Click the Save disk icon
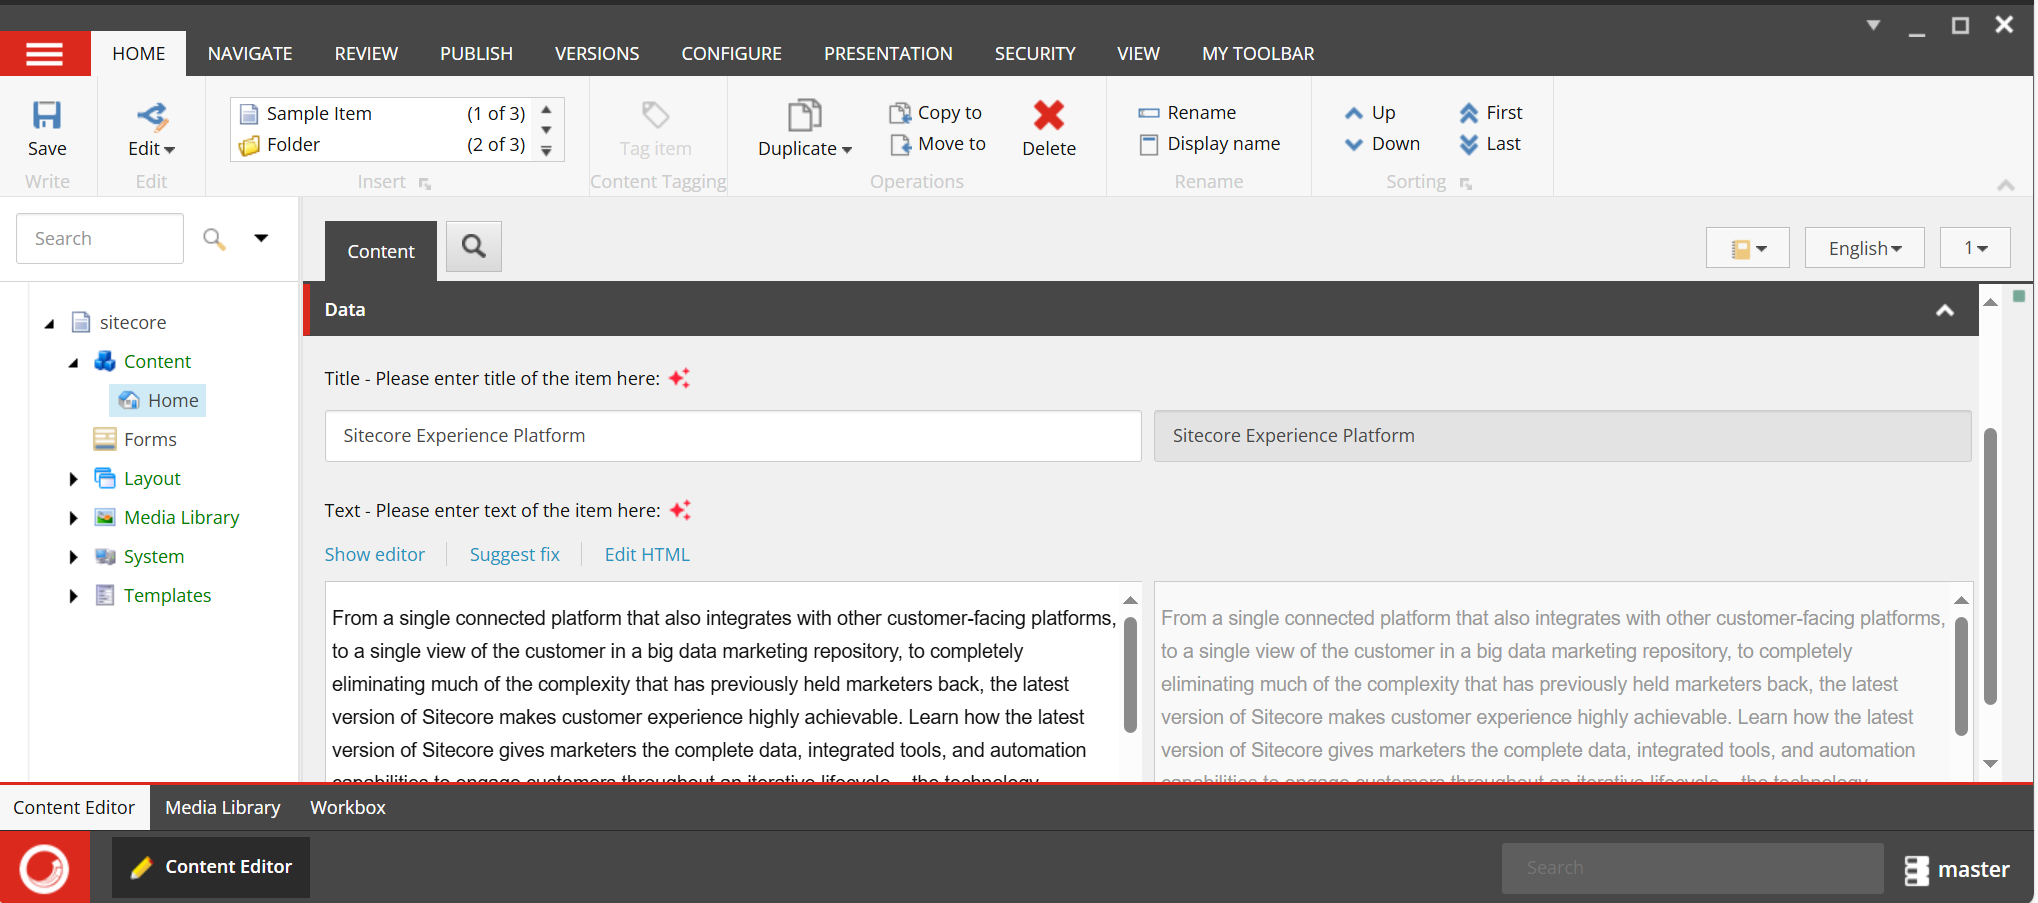This screenshot has width=2038, height=903. coord(47,115)
